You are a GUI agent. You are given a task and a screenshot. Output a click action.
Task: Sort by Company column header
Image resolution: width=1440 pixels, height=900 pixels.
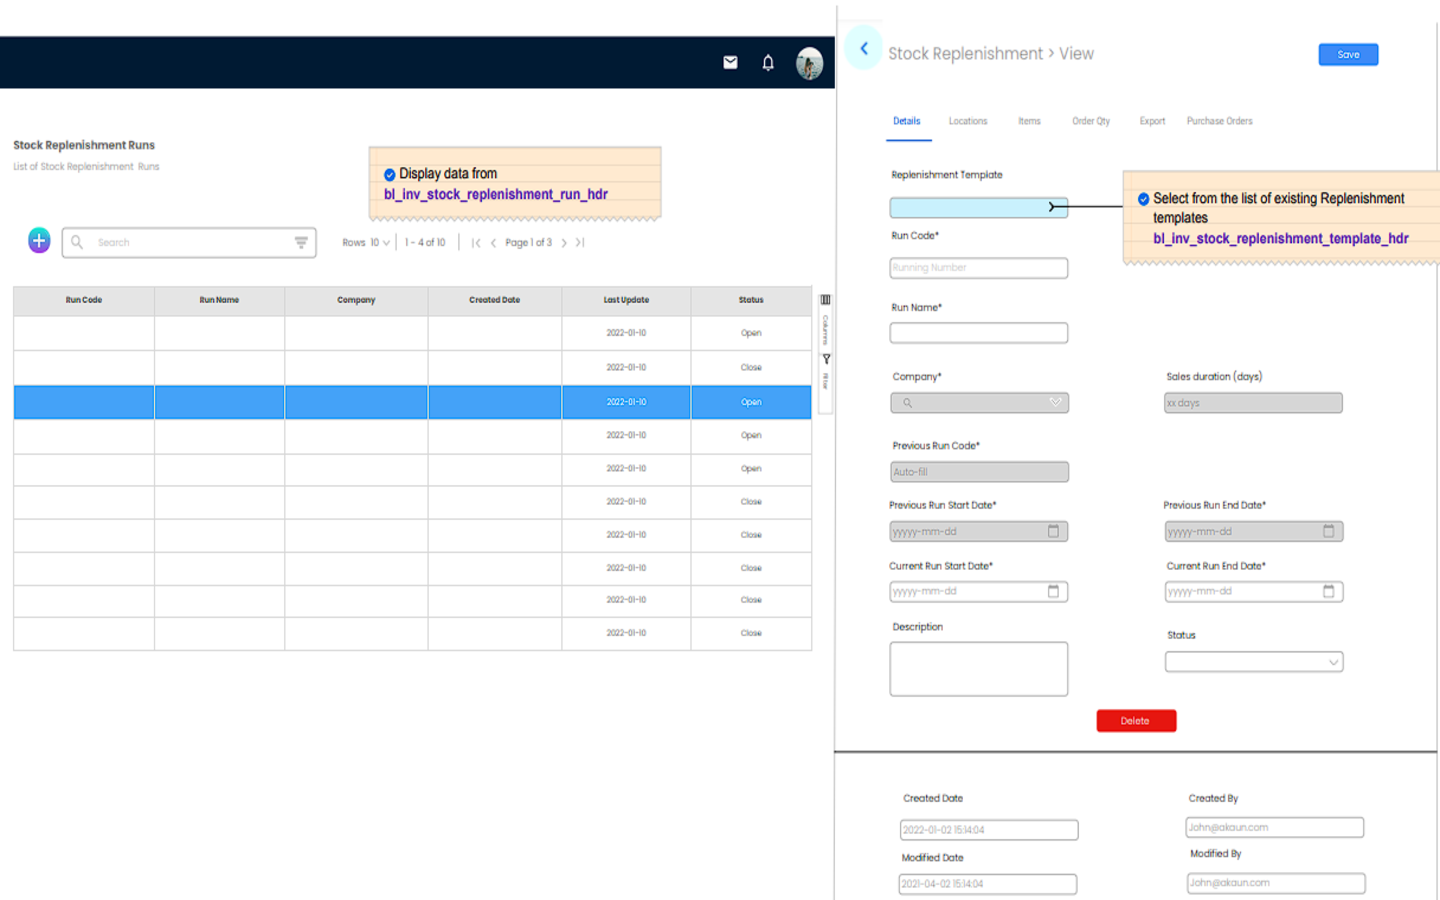356,300
